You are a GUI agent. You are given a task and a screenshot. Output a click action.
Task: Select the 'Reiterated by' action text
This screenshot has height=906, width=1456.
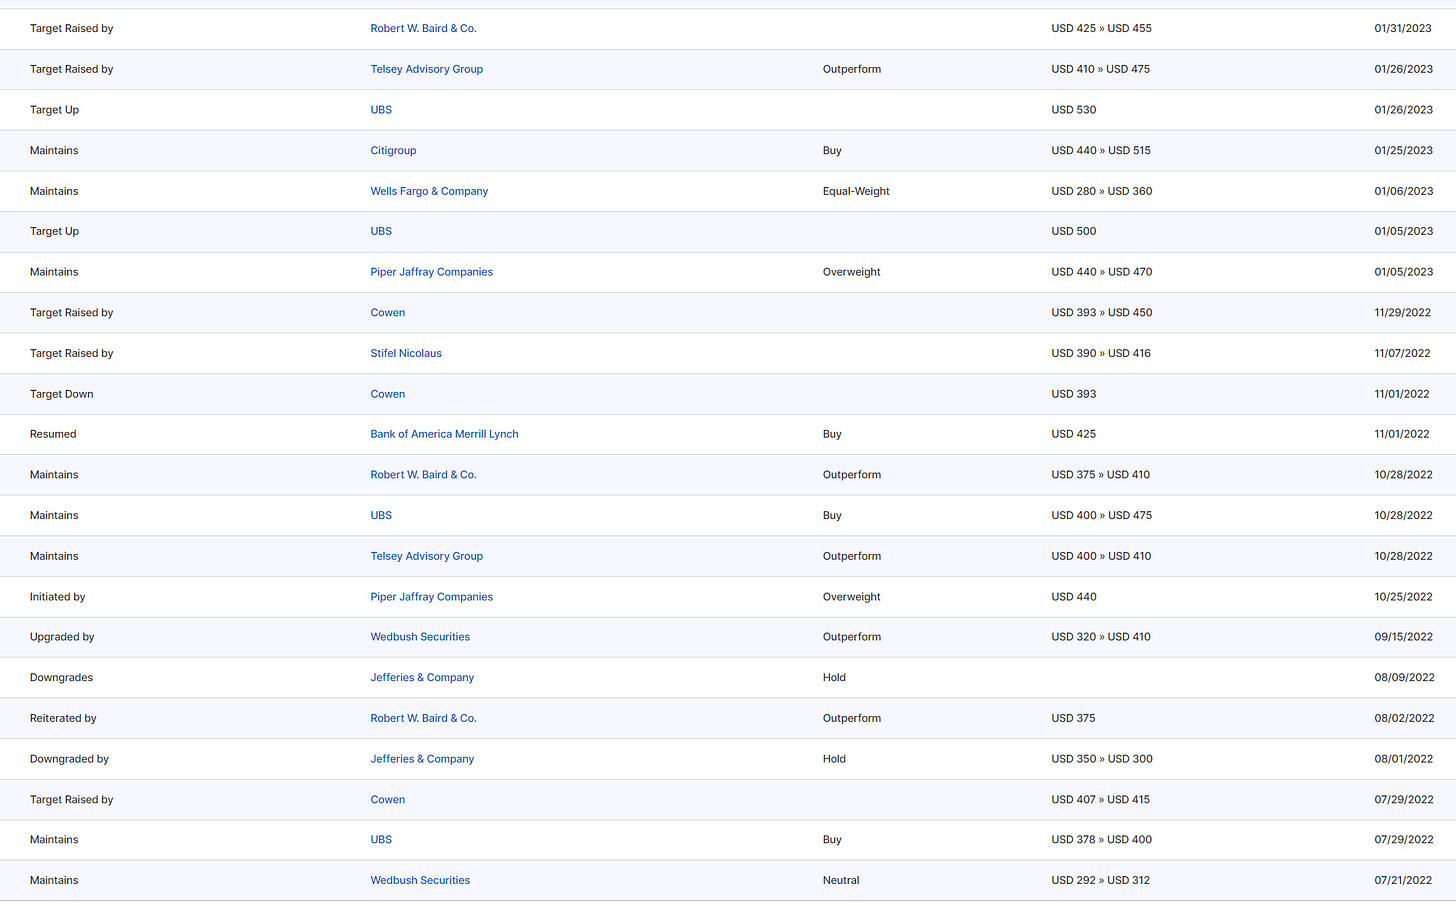pyautogui.click(x=63, y=718)
